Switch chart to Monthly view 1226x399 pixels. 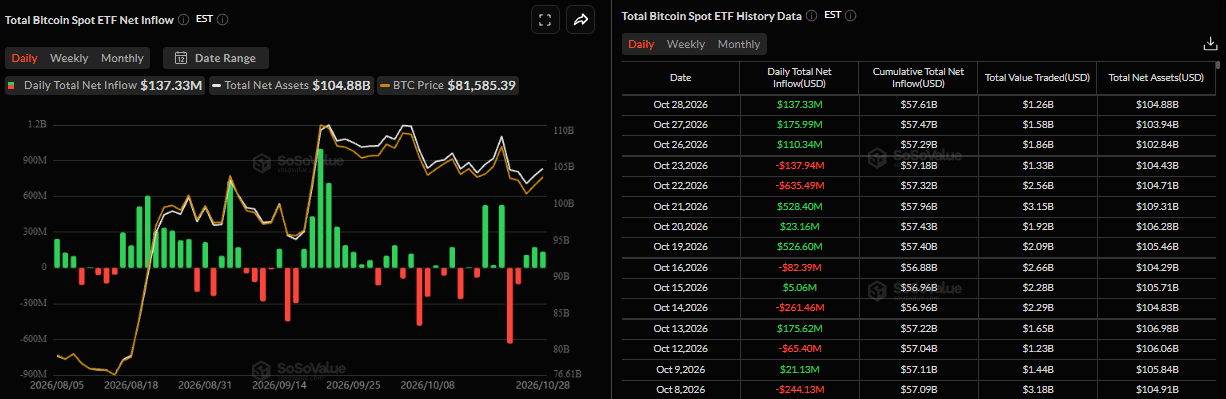[x=122, y=58]
